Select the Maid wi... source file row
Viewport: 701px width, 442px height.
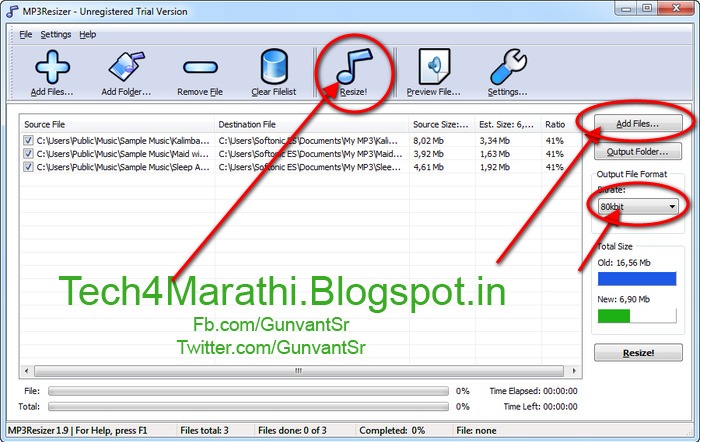coord(123,154)
